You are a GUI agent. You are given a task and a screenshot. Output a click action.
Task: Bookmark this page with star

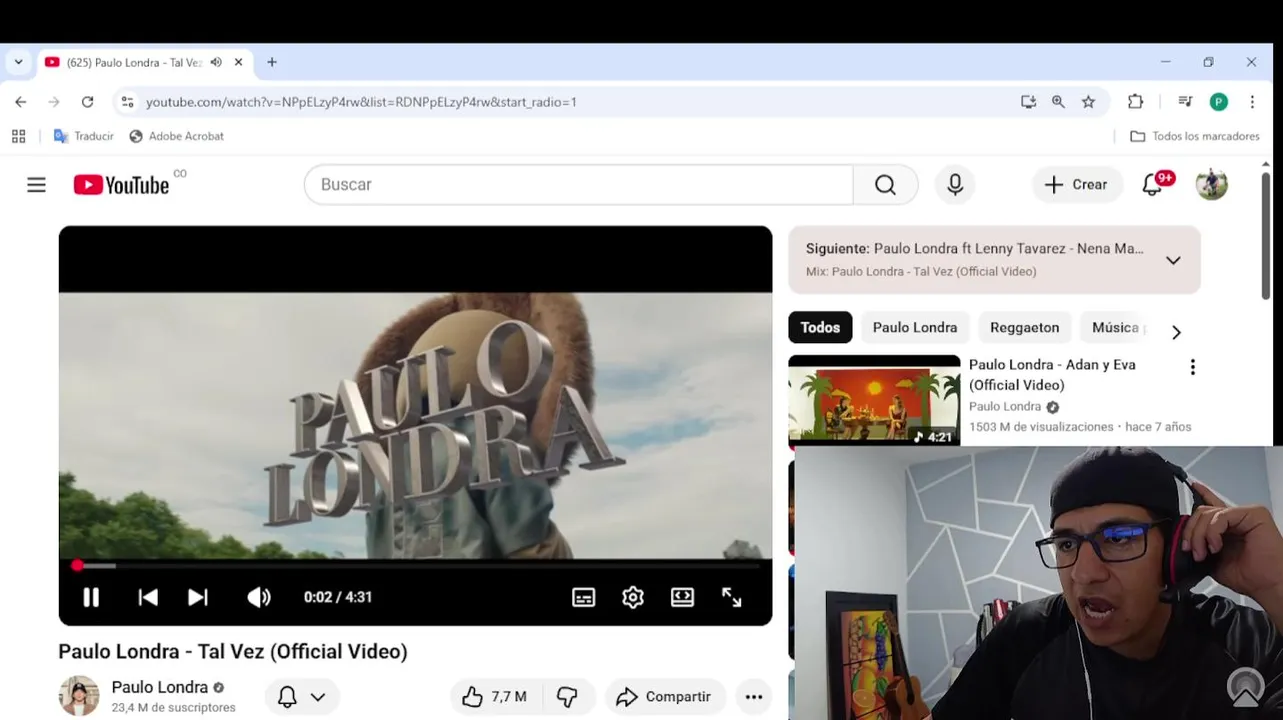(1088, 102)
